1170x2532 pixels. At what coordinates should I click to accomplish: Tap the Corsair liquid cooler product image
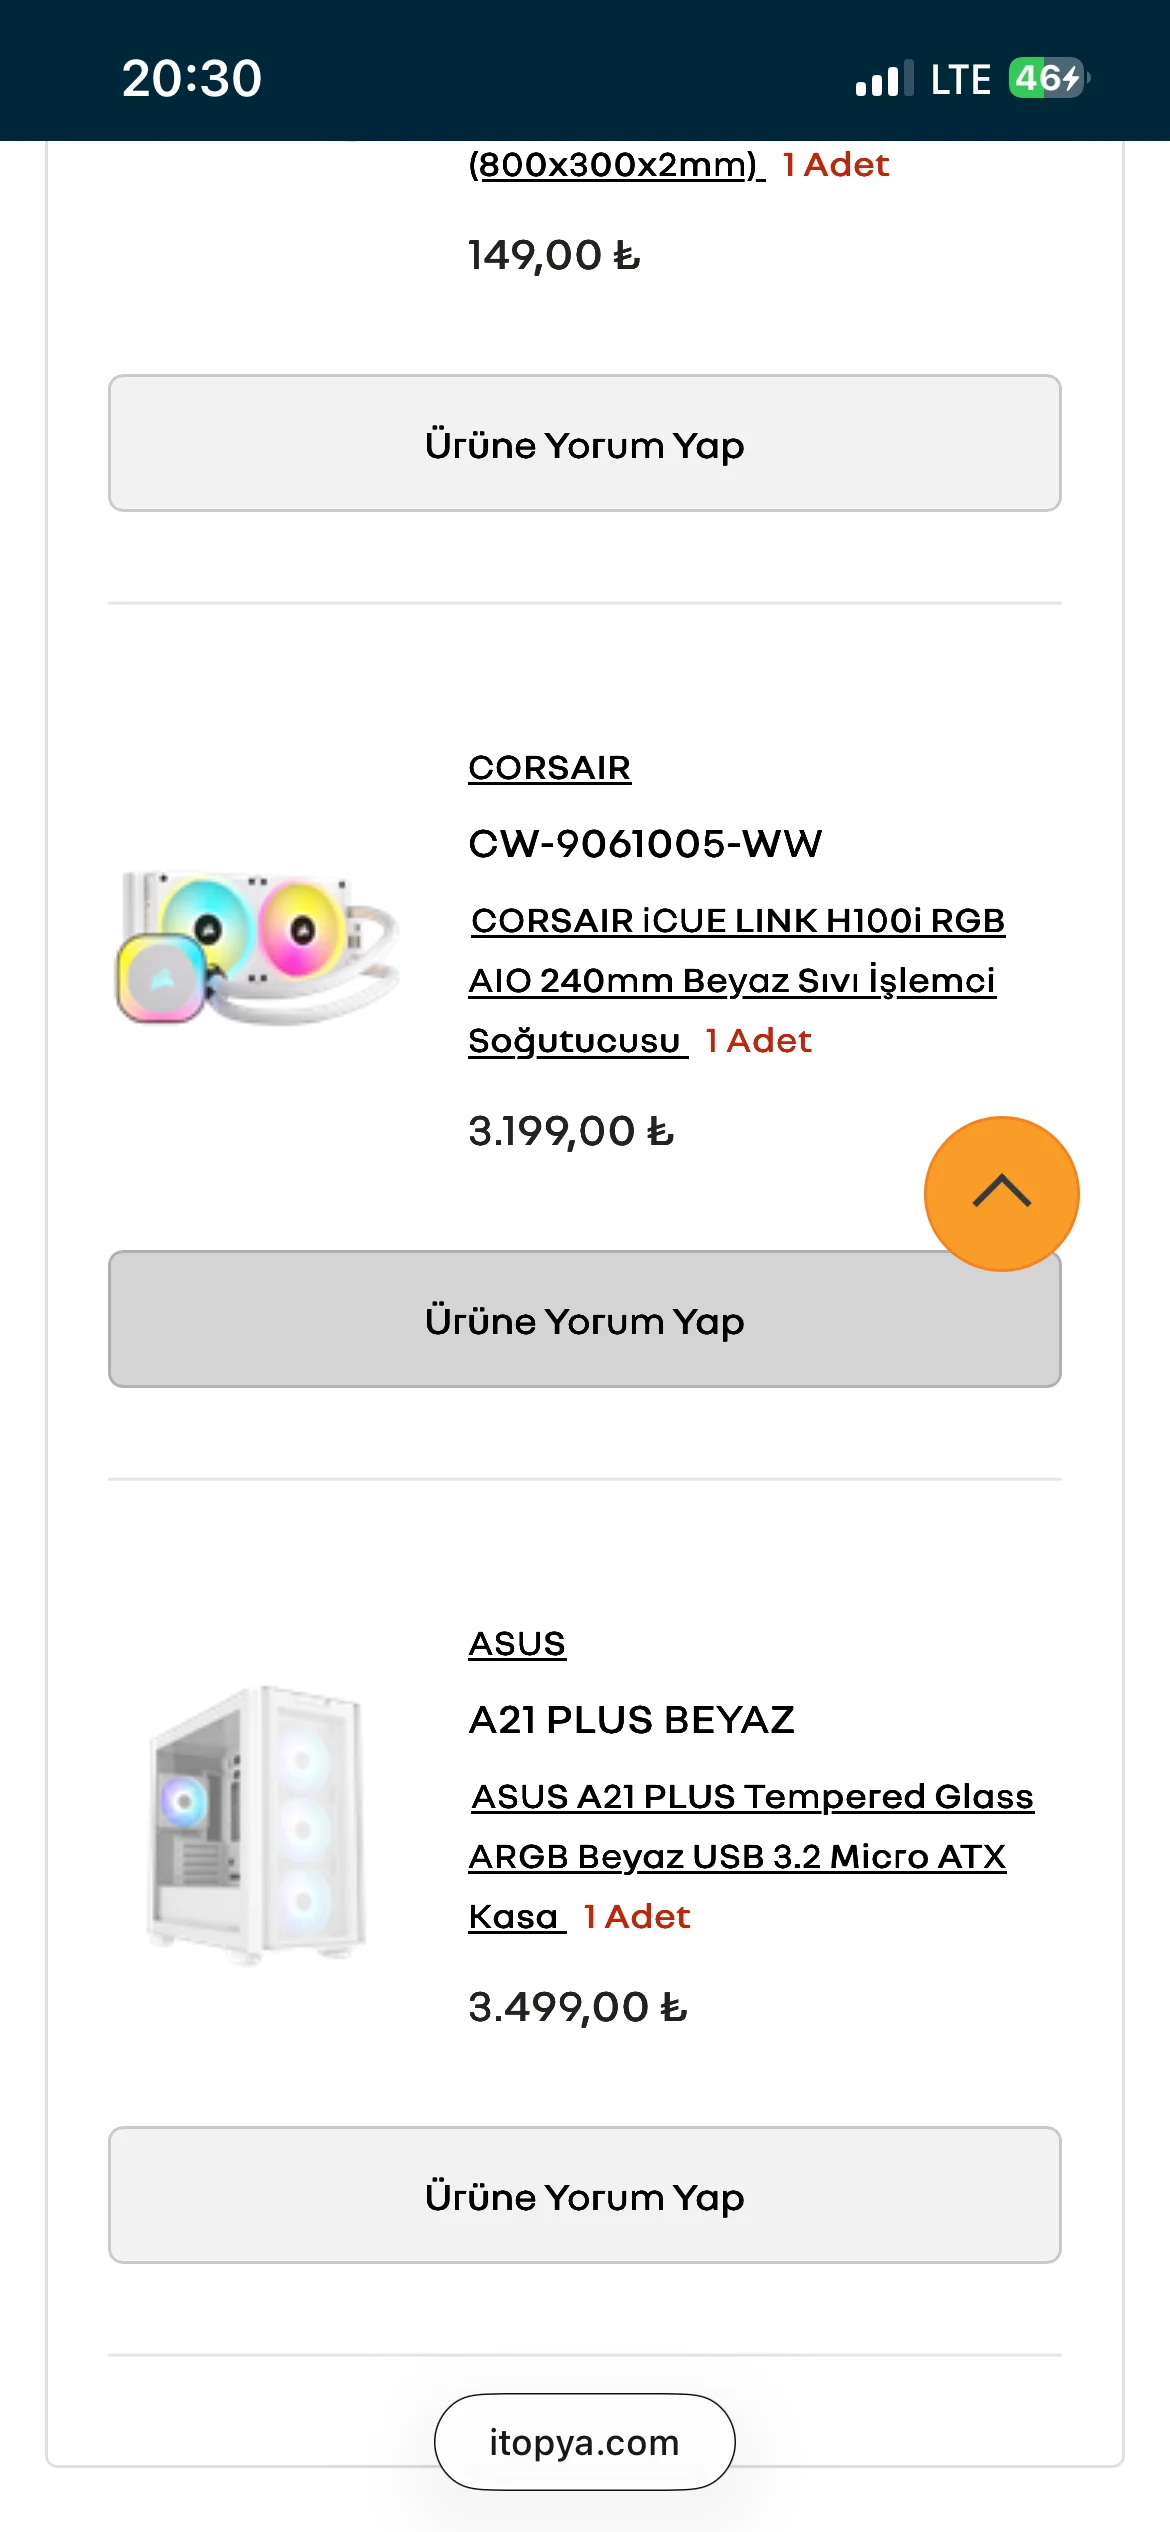click(258, 947)
